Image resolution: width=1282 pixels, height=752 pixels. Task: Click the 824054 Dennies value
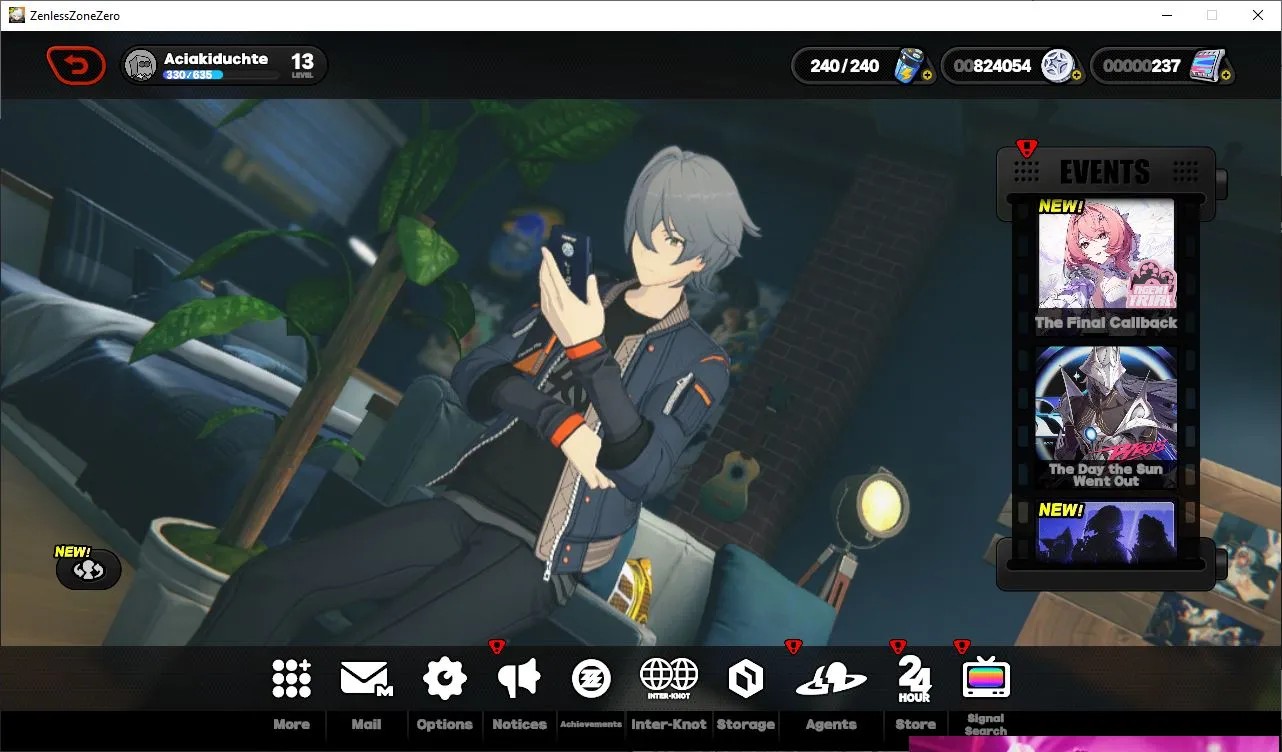coord(993,66)
